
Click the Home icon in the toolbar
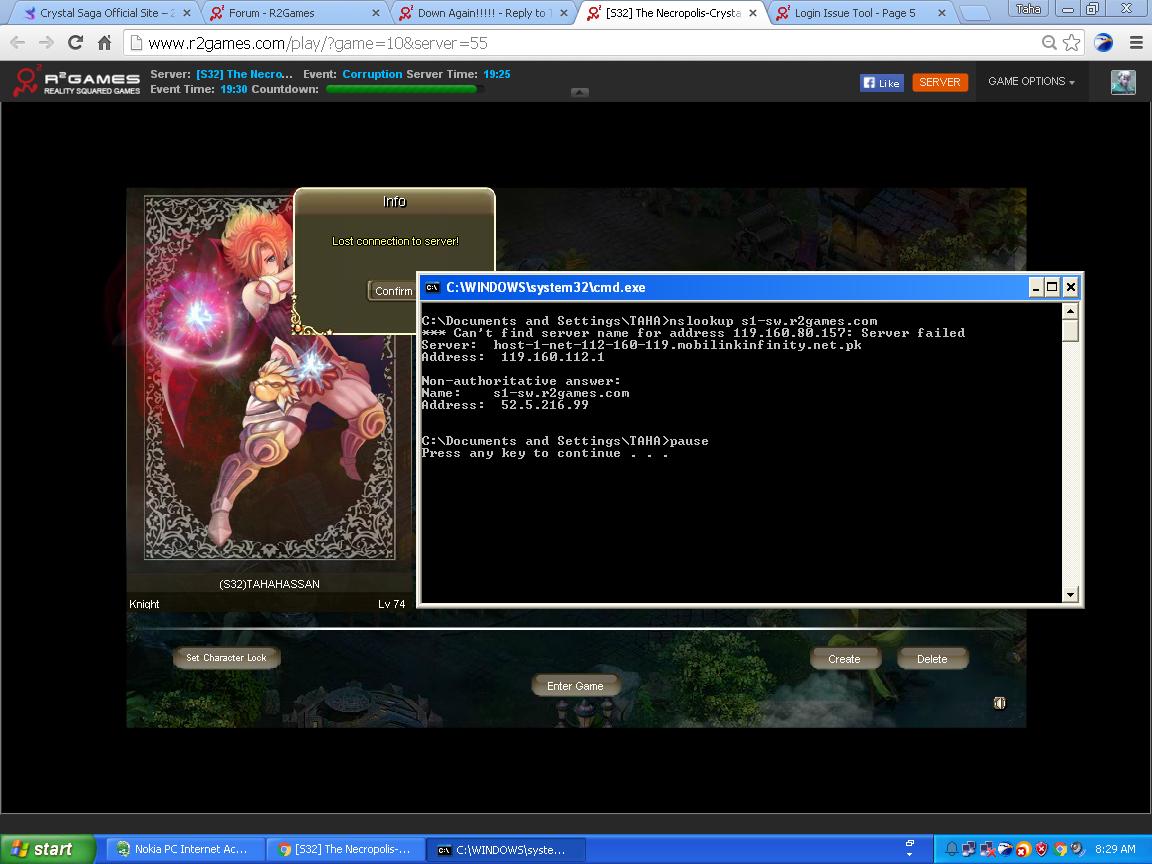[104, 43]
